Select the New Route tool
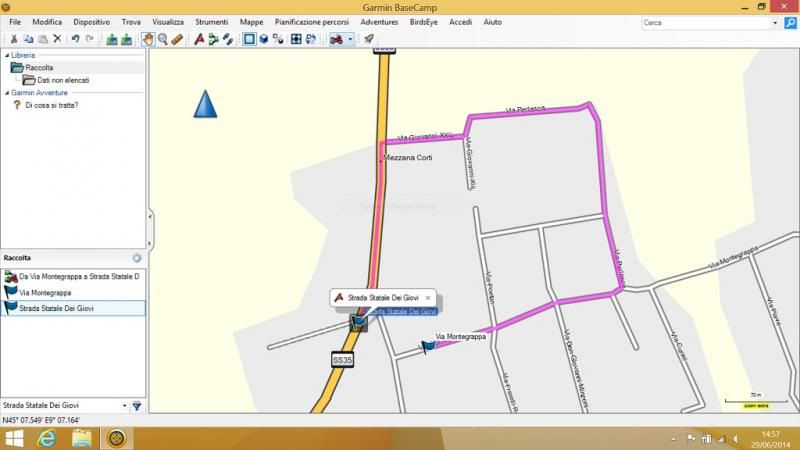The width and height of the screenshot is (800, 450). tap(199, 39)
